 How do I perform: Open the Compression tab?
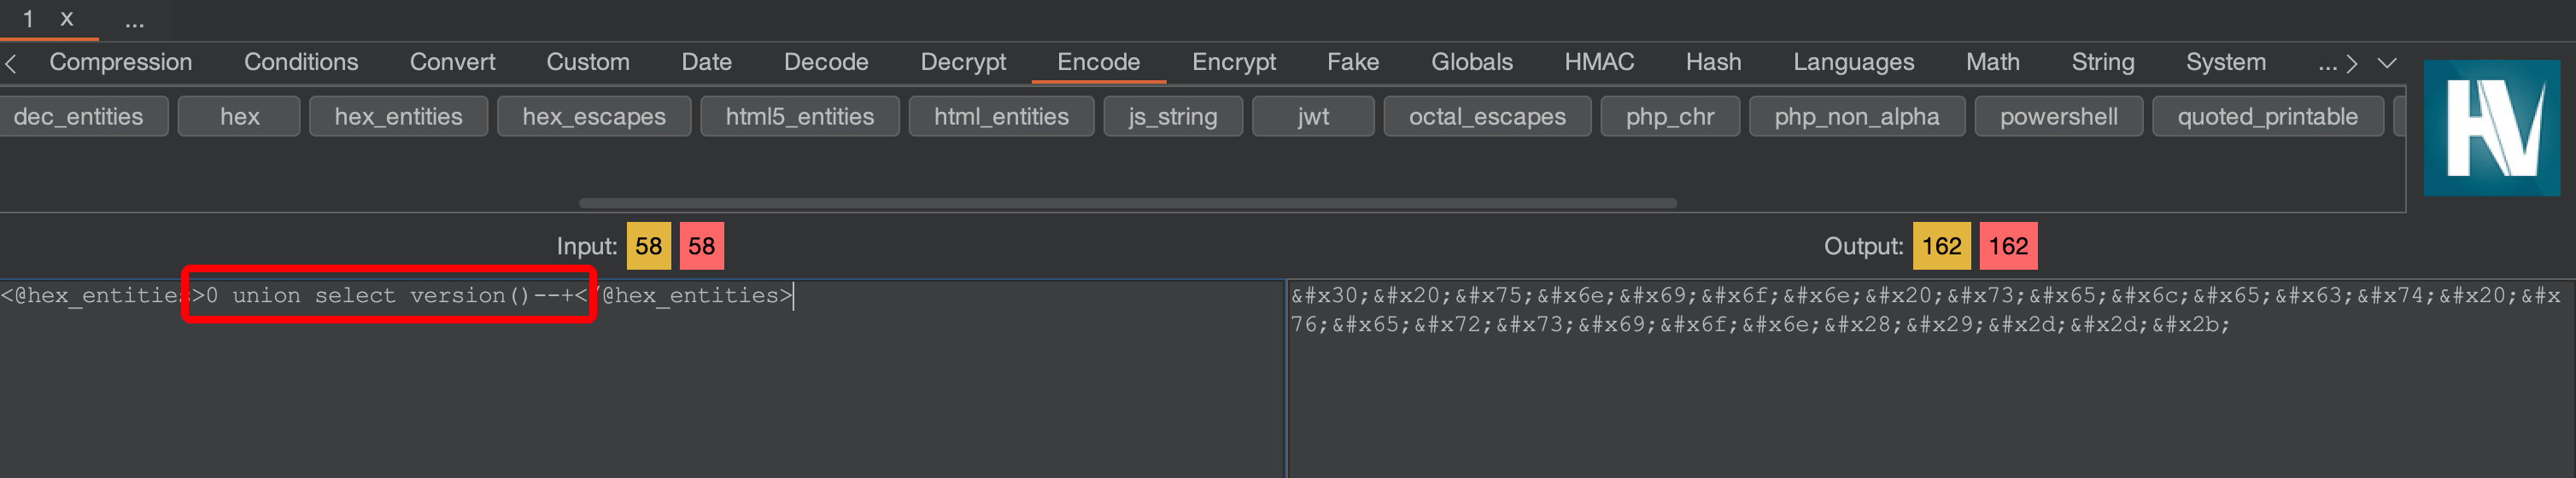(x=120, y=62)
